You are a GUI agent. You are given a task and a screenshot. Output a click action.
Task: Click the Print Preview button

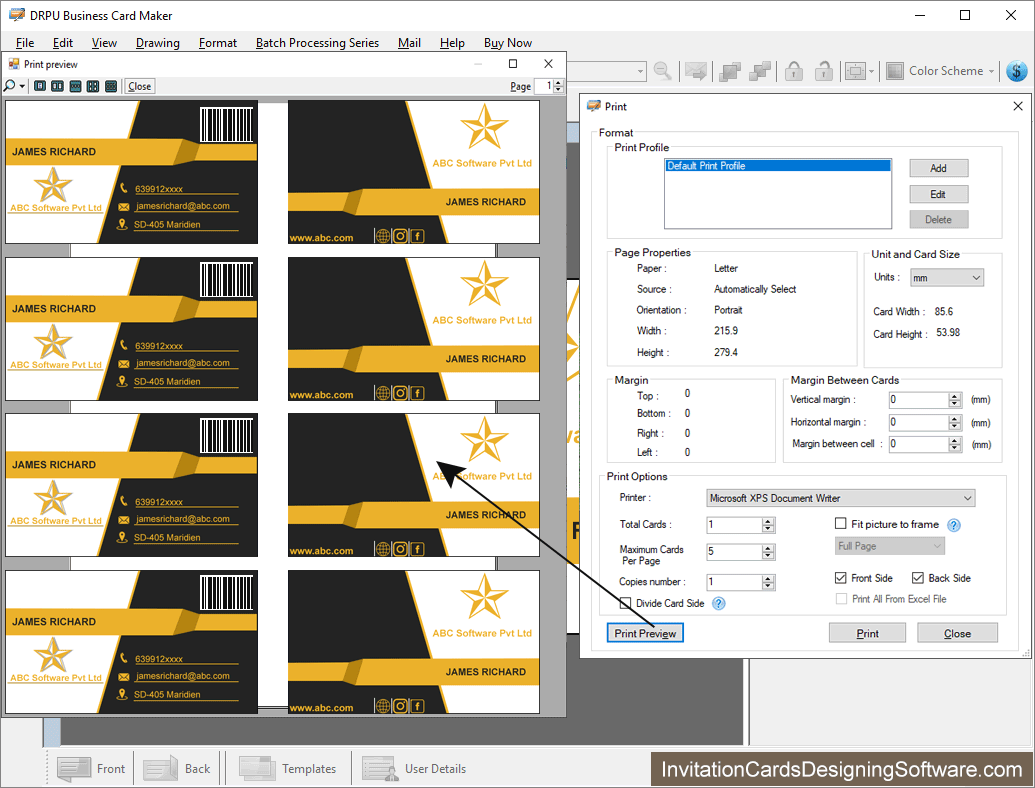click(x=645, y=634)
